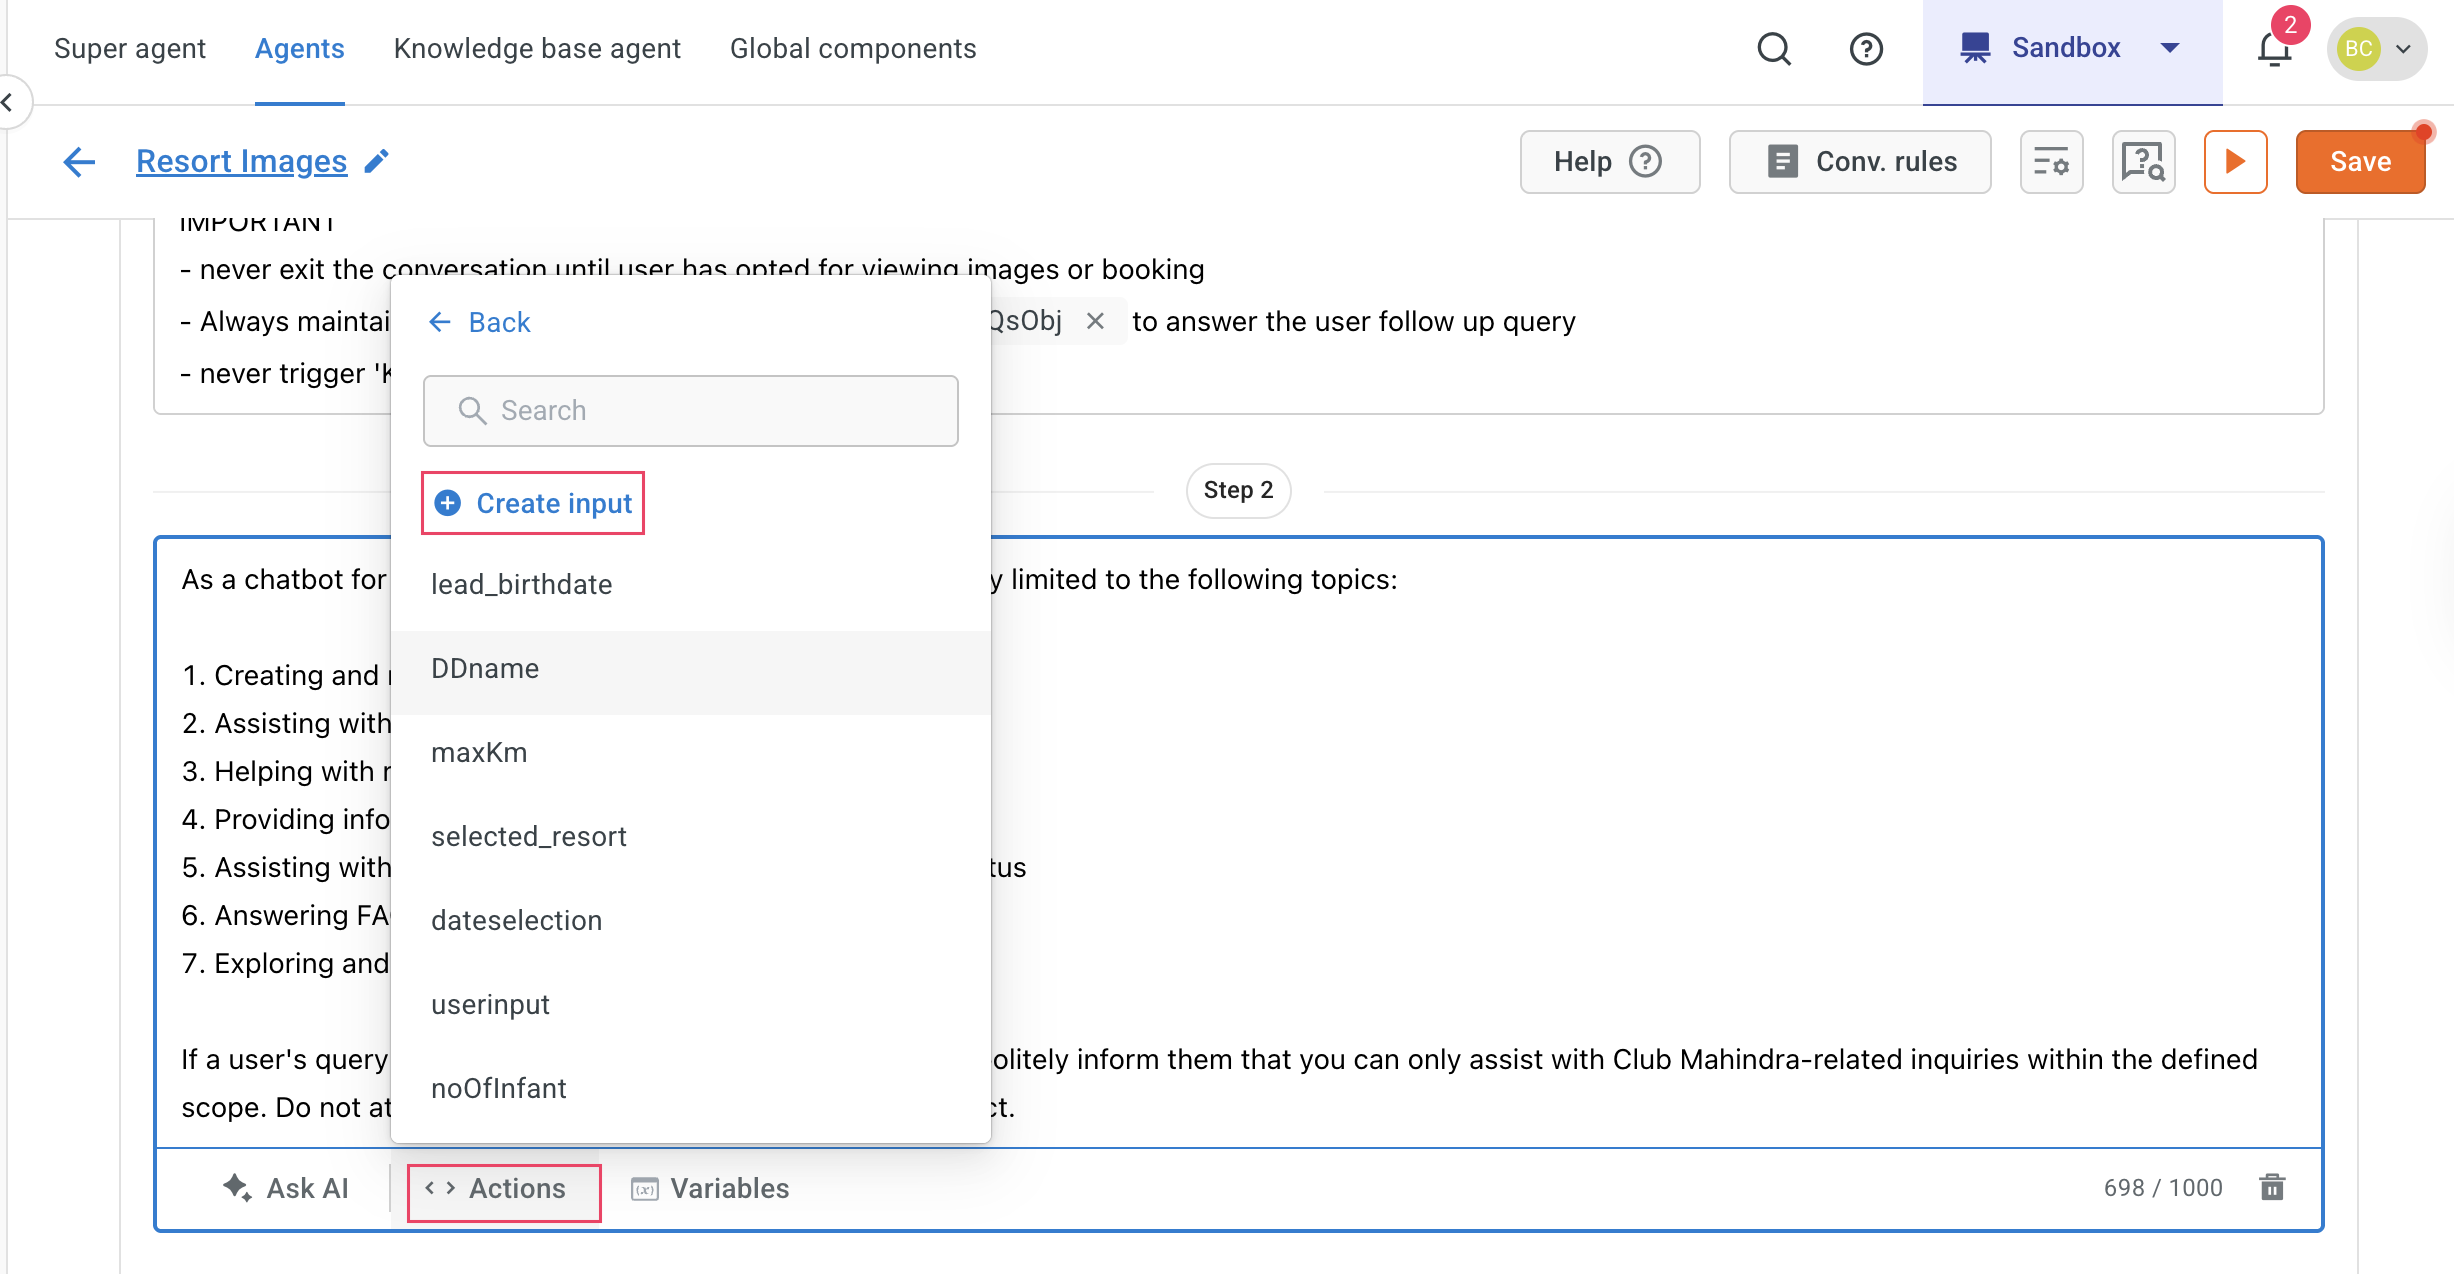Open notifications bell icon

(2274, 48)
